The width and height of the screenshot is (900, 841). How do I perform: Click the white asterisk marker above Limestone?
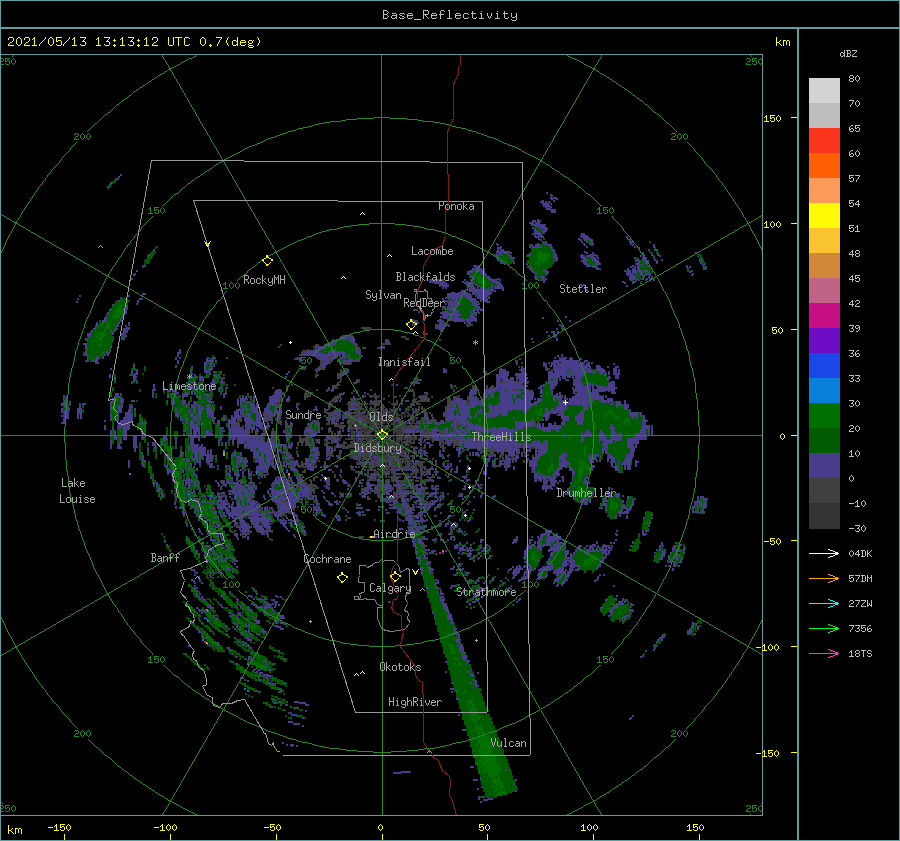pyautogui.click(x=189, y=377)
